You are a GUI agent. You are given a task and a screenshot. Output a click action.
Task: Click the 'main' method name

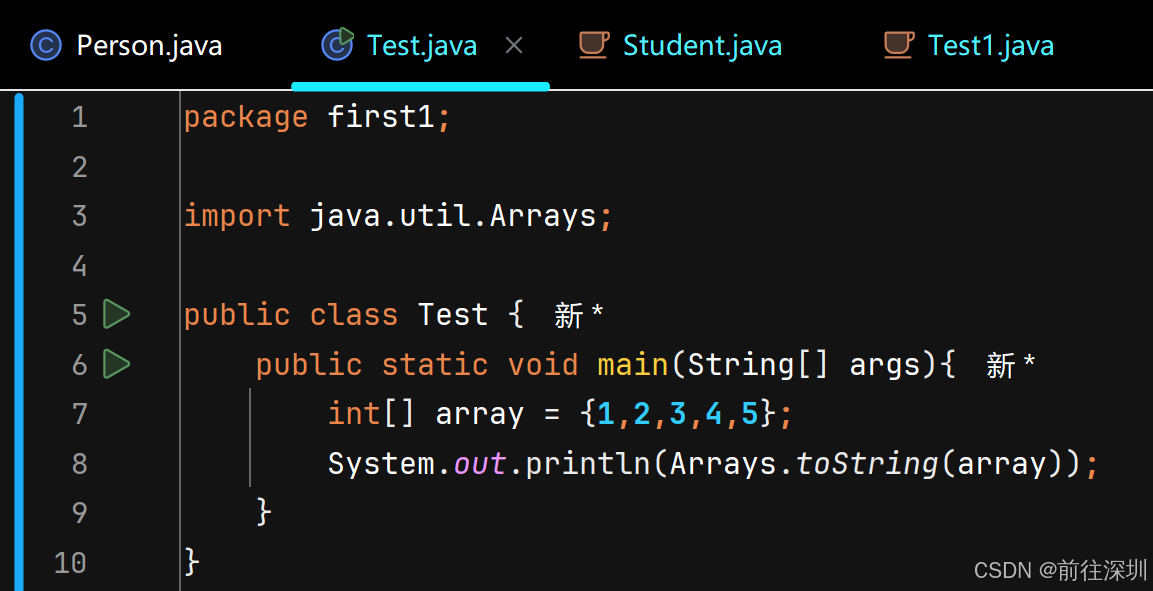632,364
